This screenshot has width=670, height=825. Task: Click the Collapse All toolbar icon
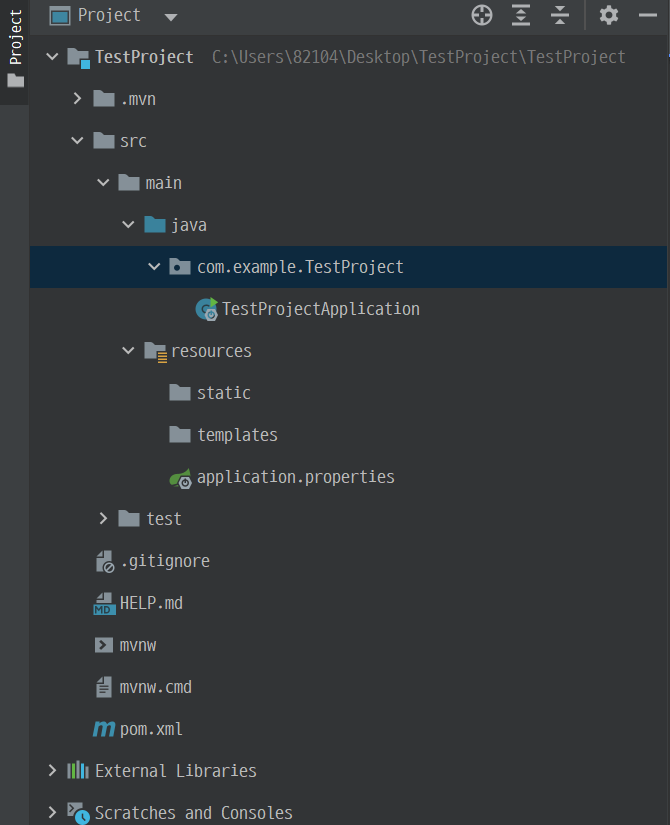coord(559,15)
